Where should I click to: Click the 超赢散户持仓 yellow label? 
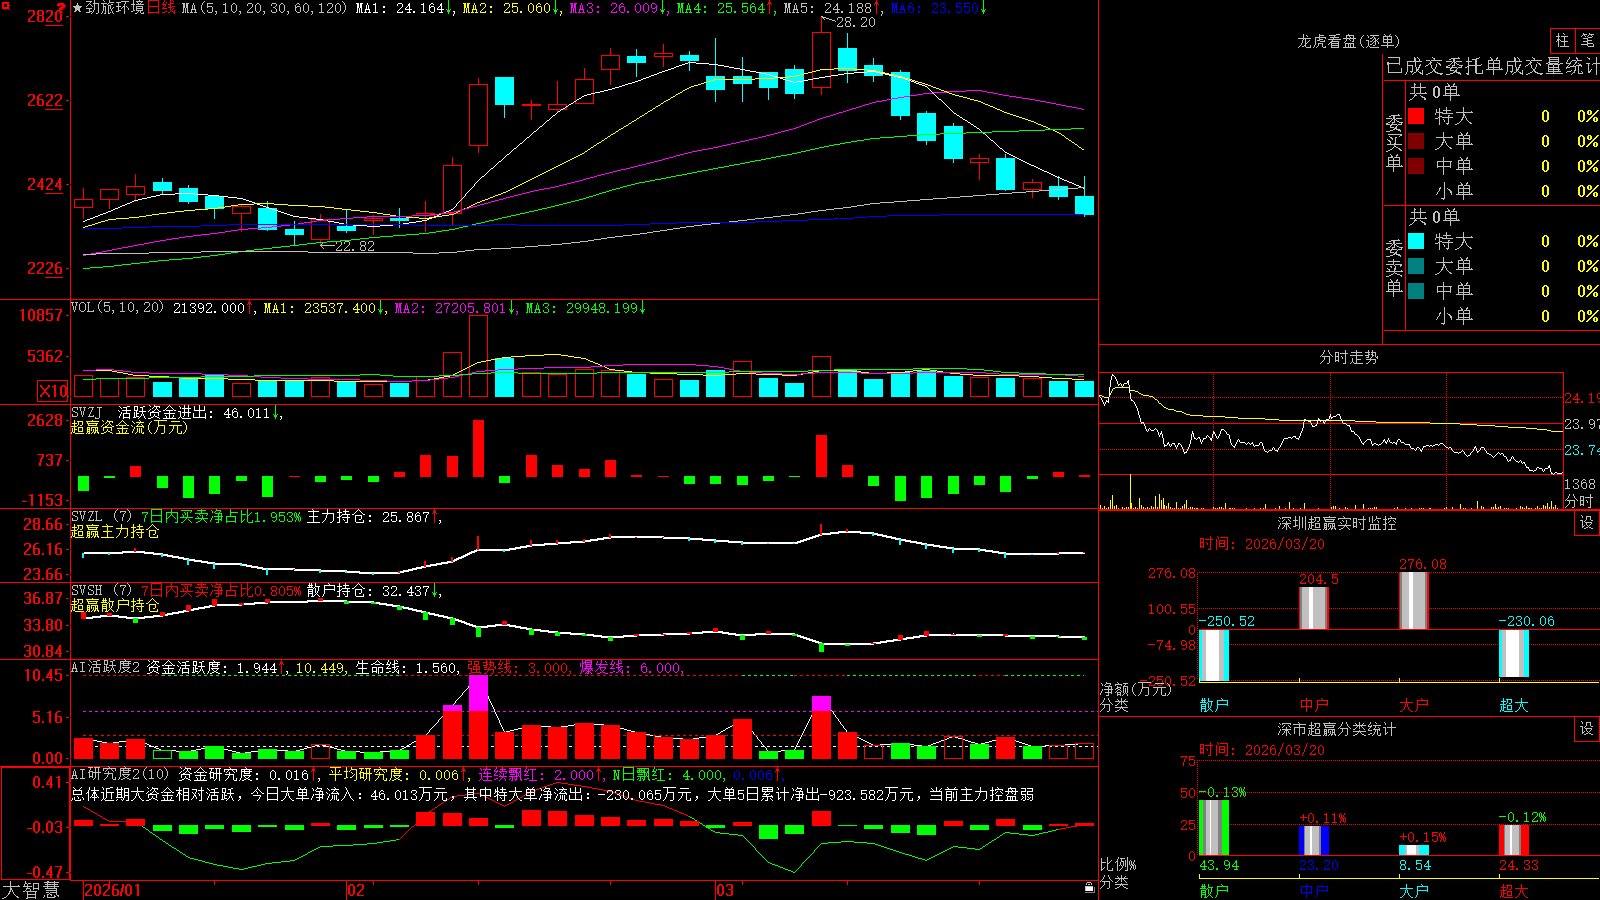point(115,605)
